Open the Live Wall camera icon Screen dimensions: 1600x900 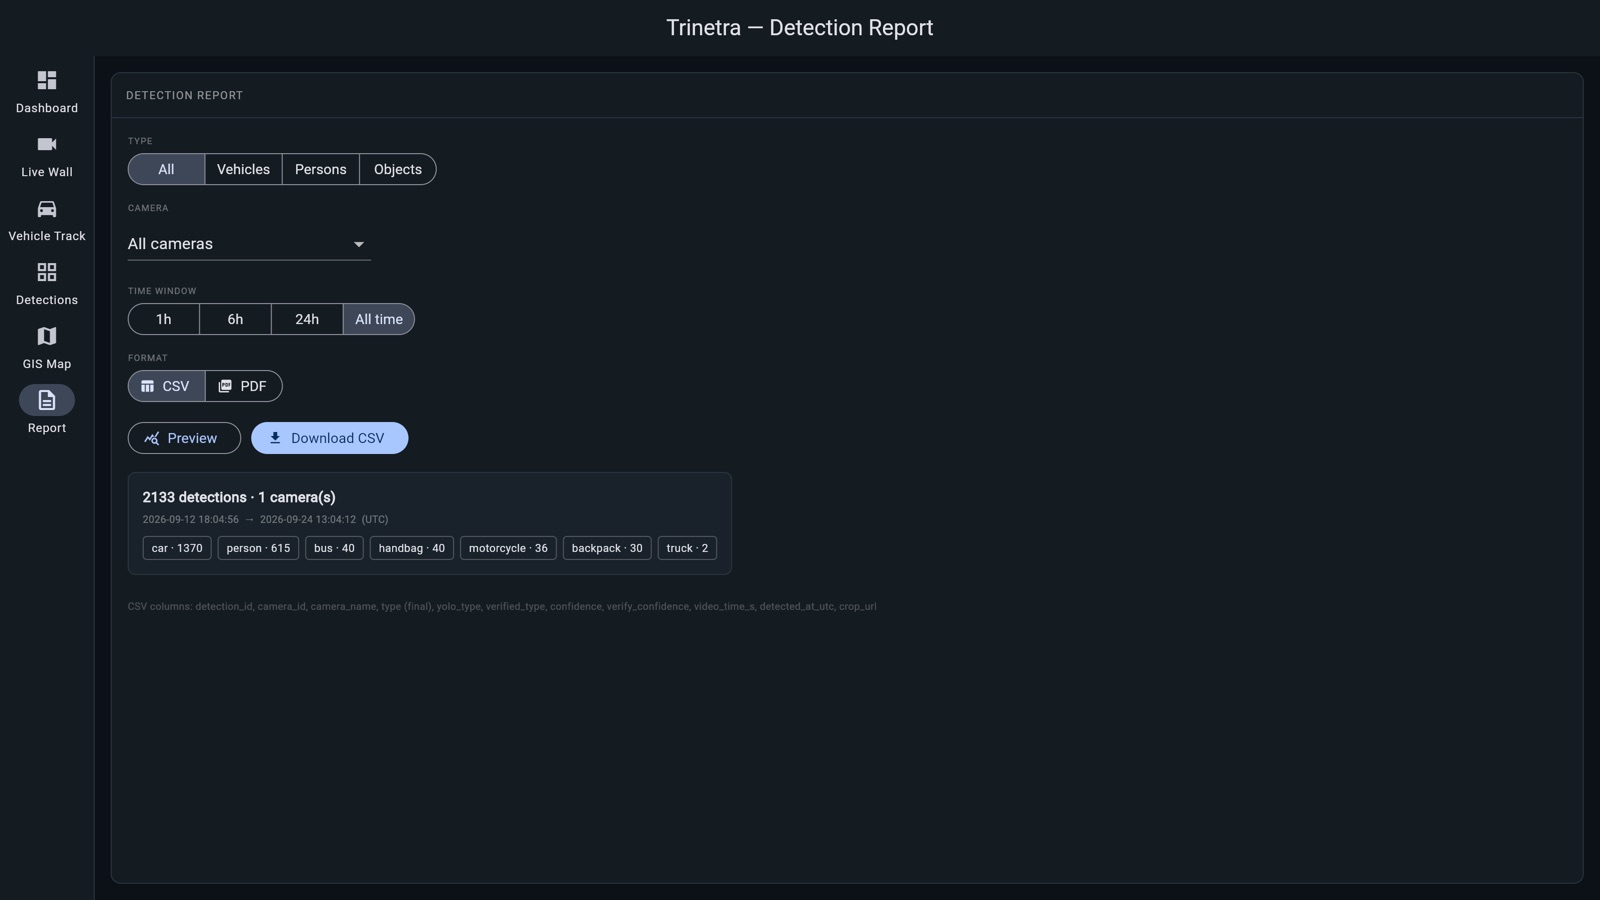pyautogui.click(x=47, y=144)
